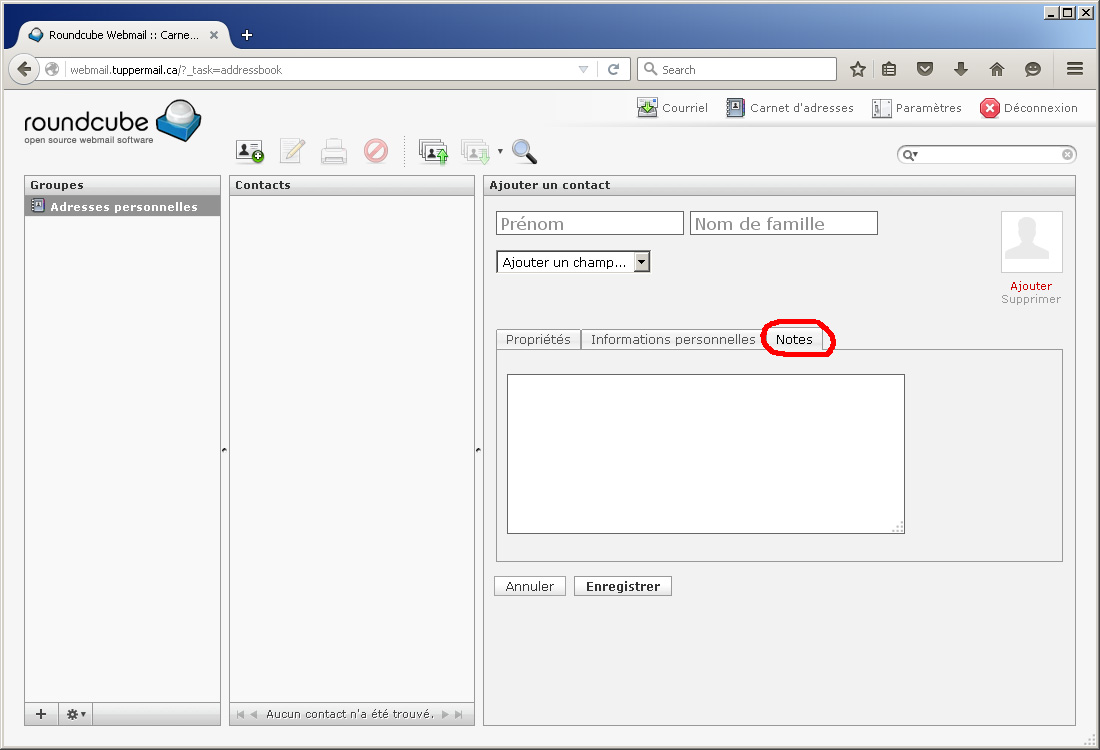Image resolution: width=1100 pixels, height=750 pixels.
Task: Click Déconnexion to log out
Action: click(1029, 108)
